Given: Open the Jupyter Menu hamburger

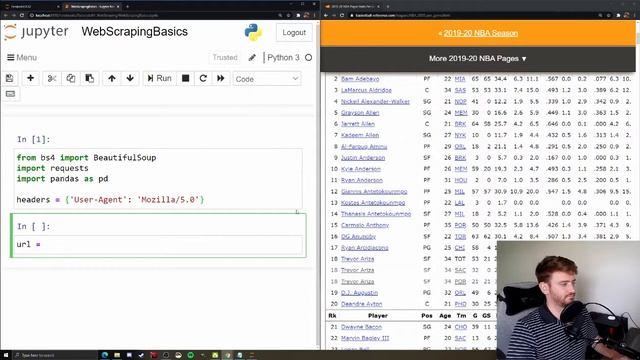Looking at the screenshot, I should click(x=22, y=58).
